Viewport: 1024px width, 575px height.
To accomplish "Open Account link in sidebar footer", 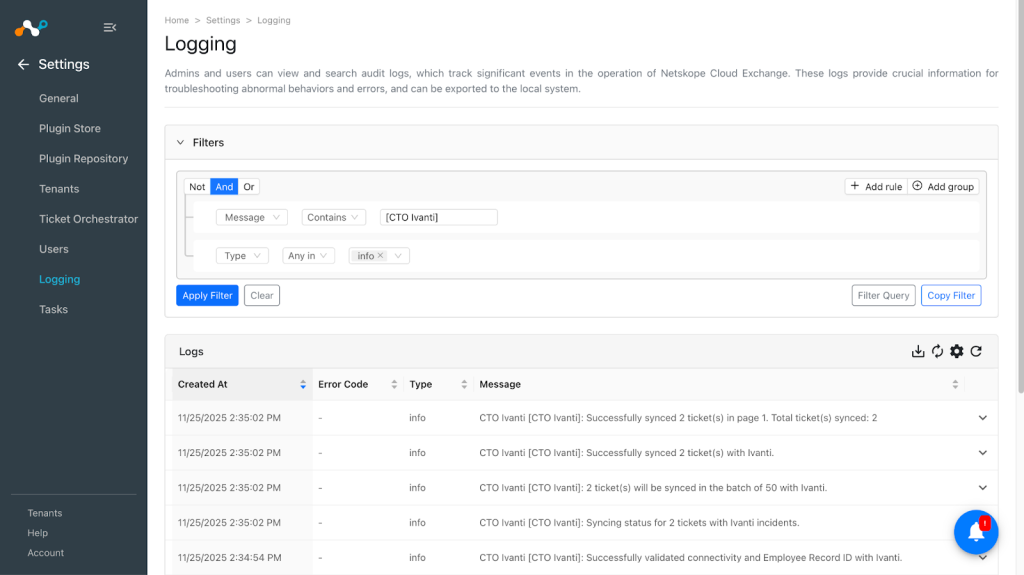I will click(x=46, y=553).
